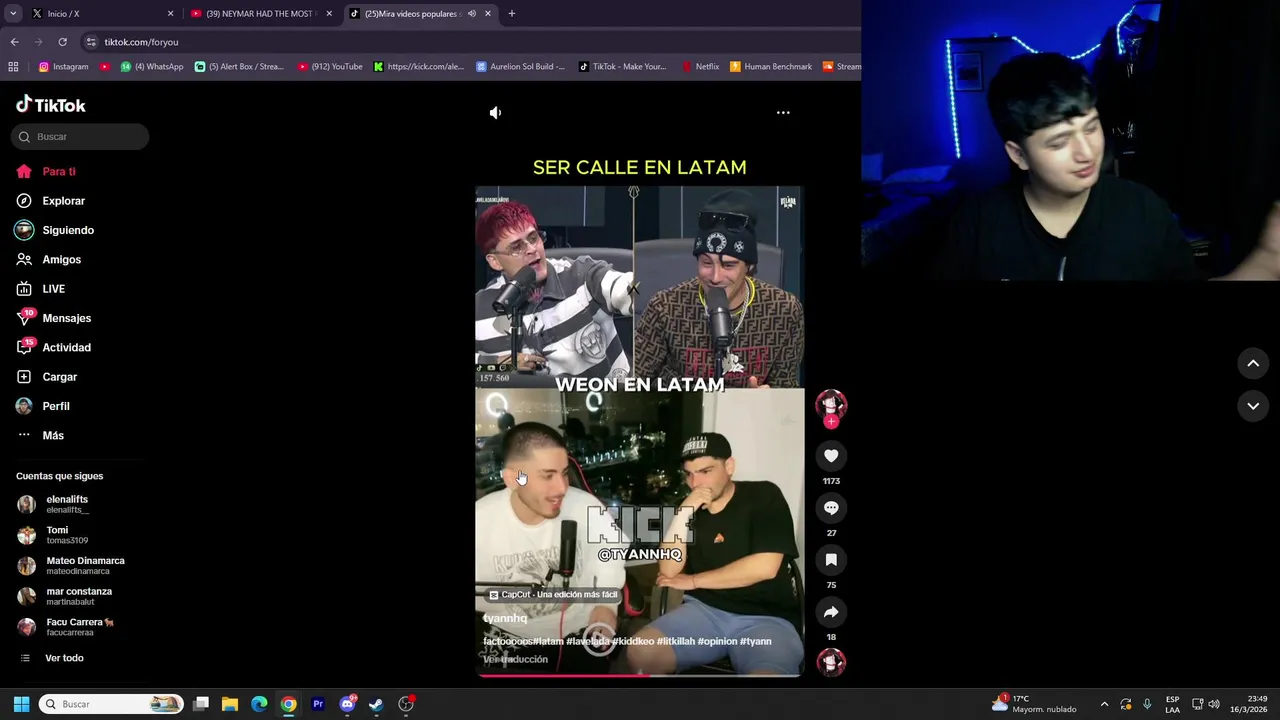This screenshot has height=720, width=1280.
Task: Click Ver traducción under the caption
Action: 516,660
